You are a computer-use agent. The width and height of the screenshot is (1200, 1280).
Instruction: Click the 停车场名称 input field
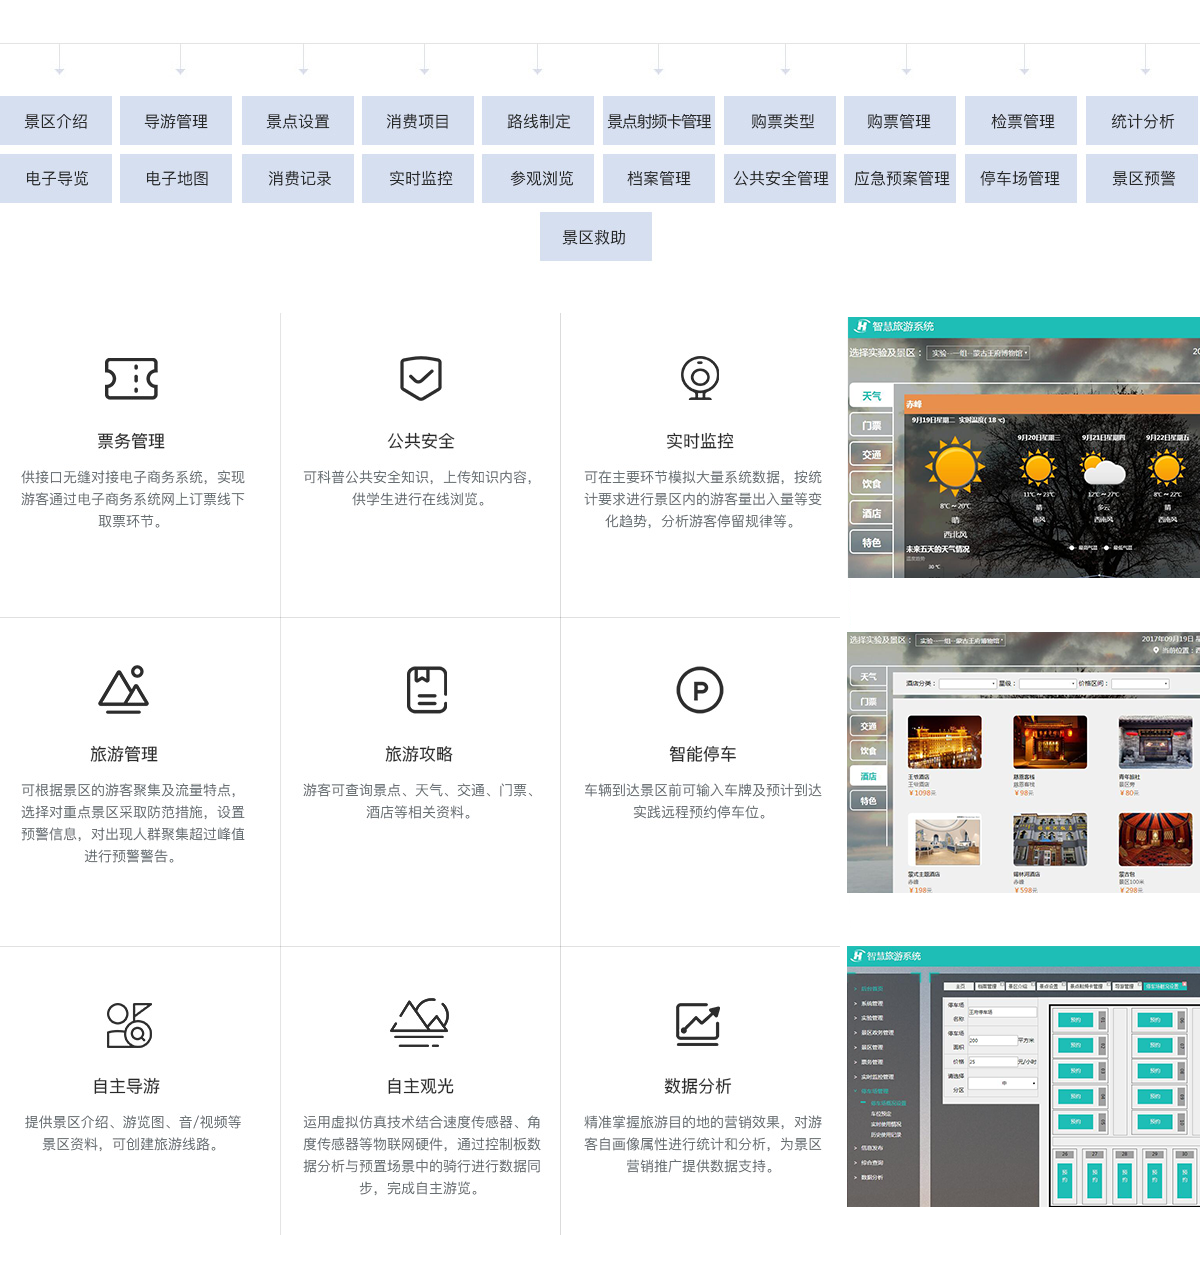[1003, 1012]
